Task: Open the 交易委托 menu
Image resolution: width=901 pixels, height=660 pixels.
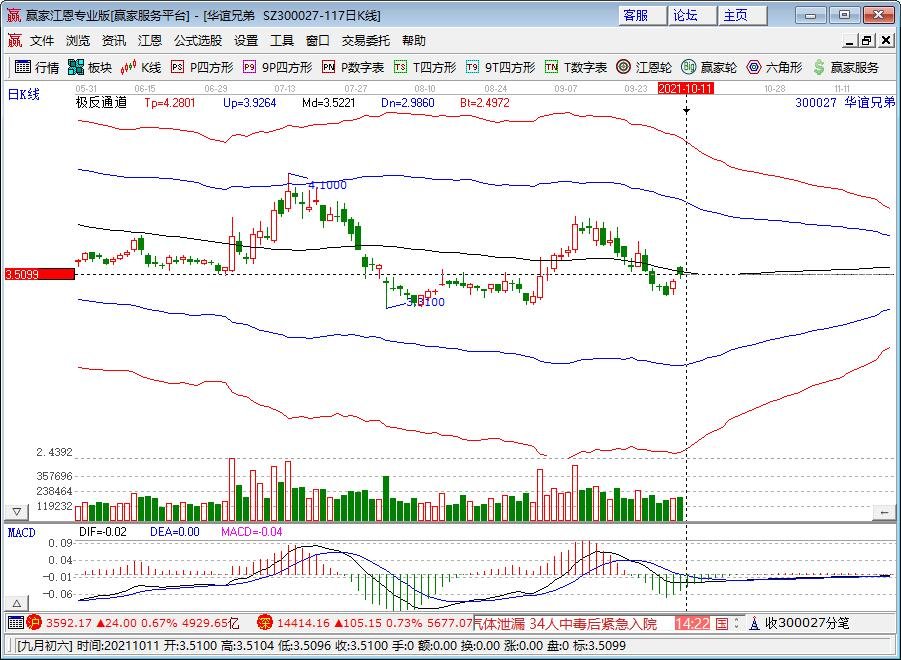Action: [366, 41]
